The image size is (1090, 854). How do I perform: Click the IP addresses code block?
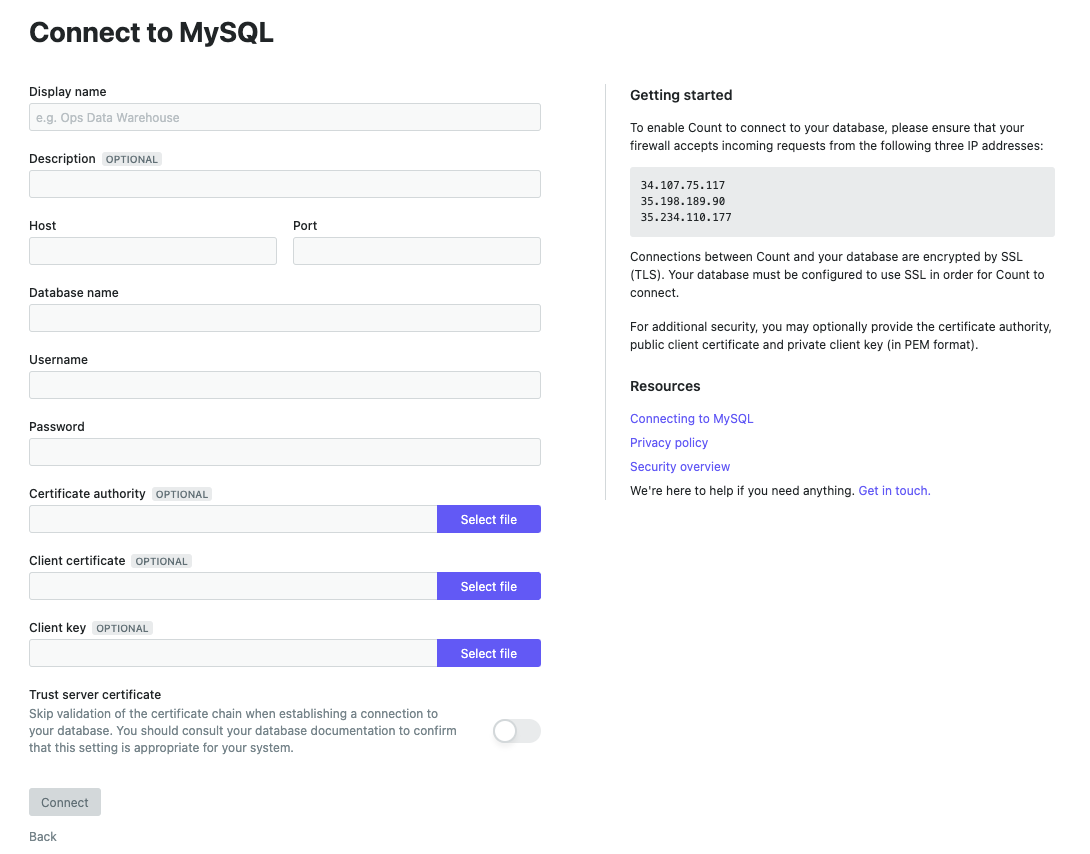point(843,202)
